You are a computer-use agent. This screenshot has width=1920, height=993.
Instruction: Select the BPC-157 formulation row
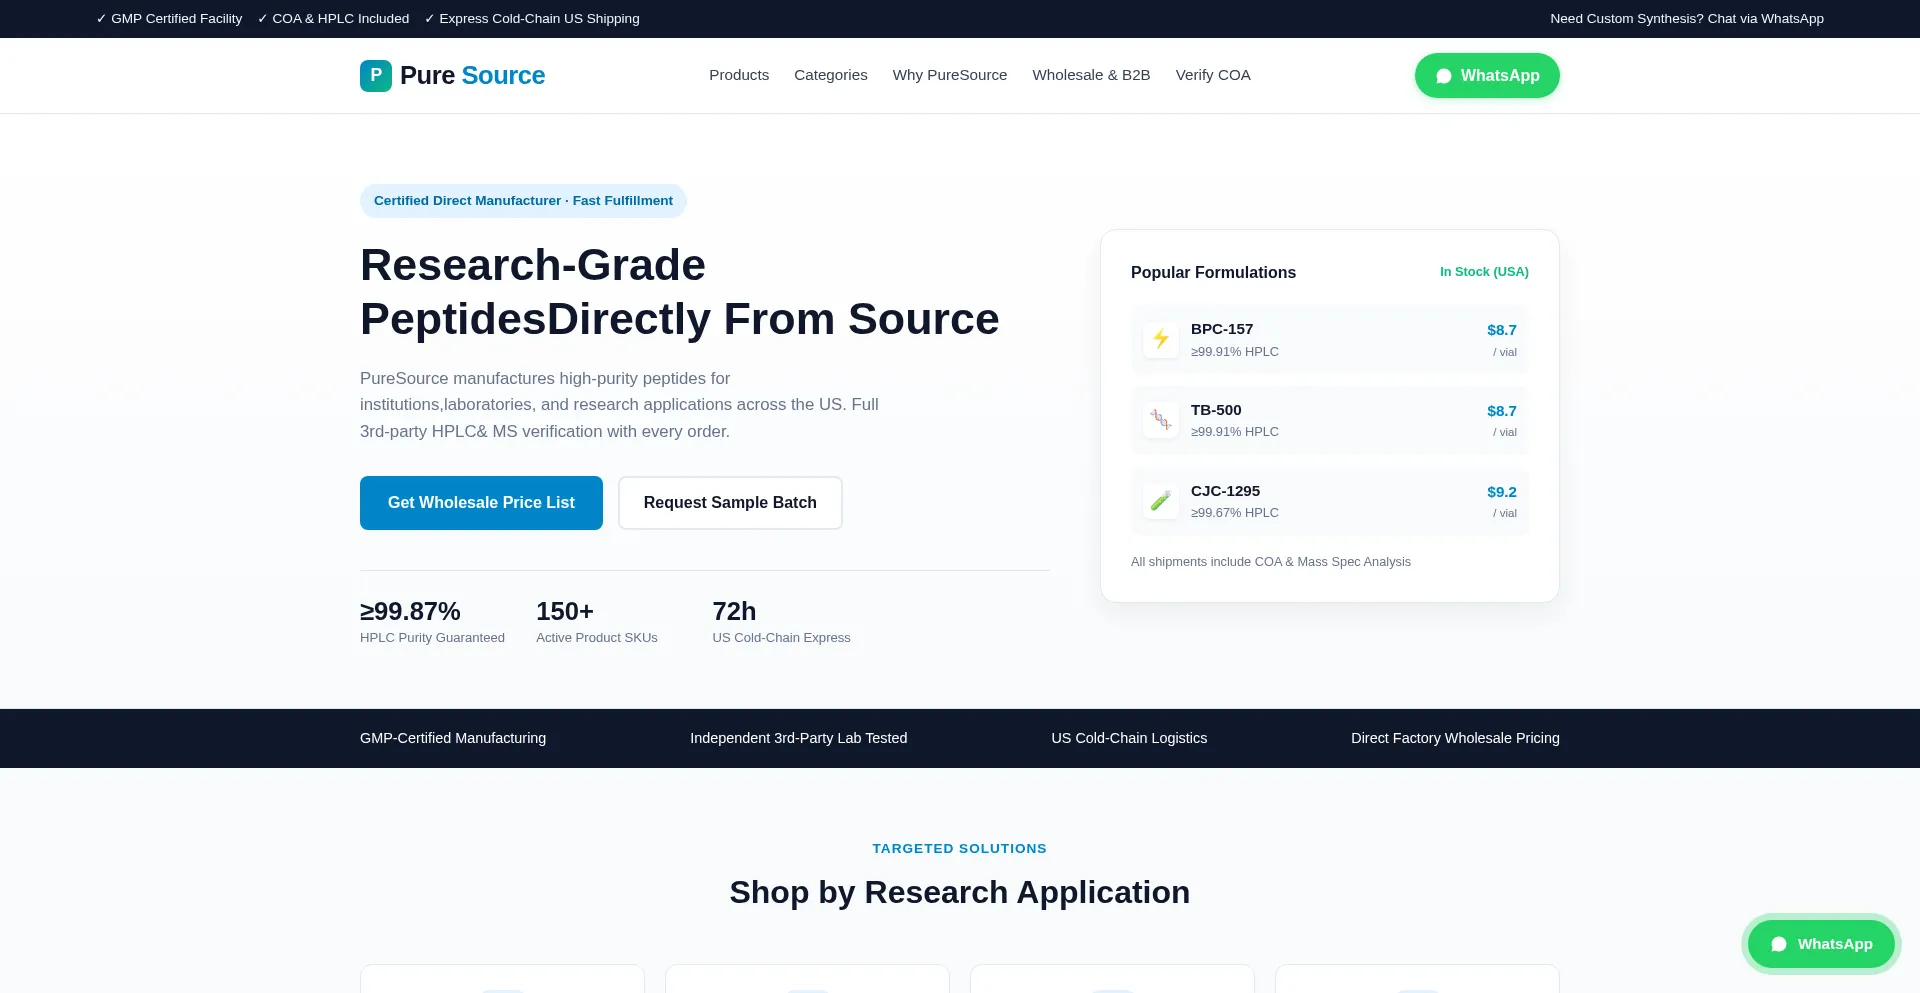coord(1330,339)
